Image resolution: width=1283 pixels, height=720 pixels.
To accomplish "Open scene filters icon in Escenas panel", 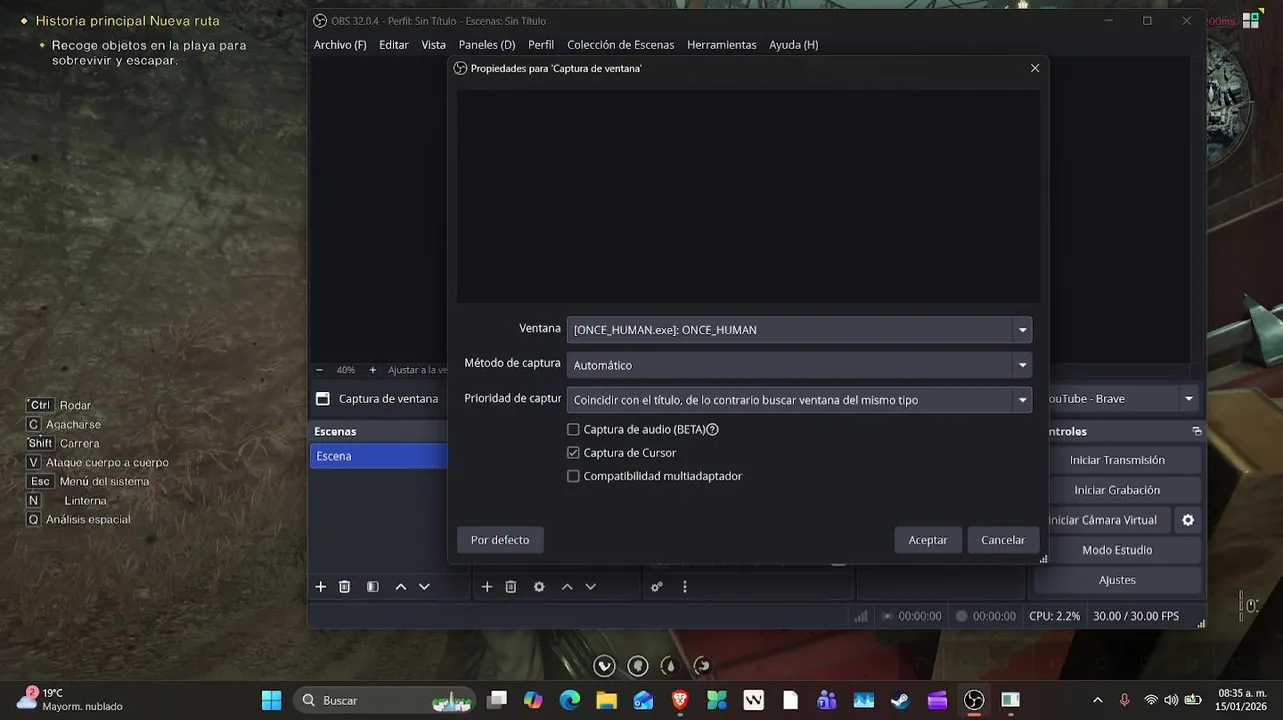I will point(373,587).
